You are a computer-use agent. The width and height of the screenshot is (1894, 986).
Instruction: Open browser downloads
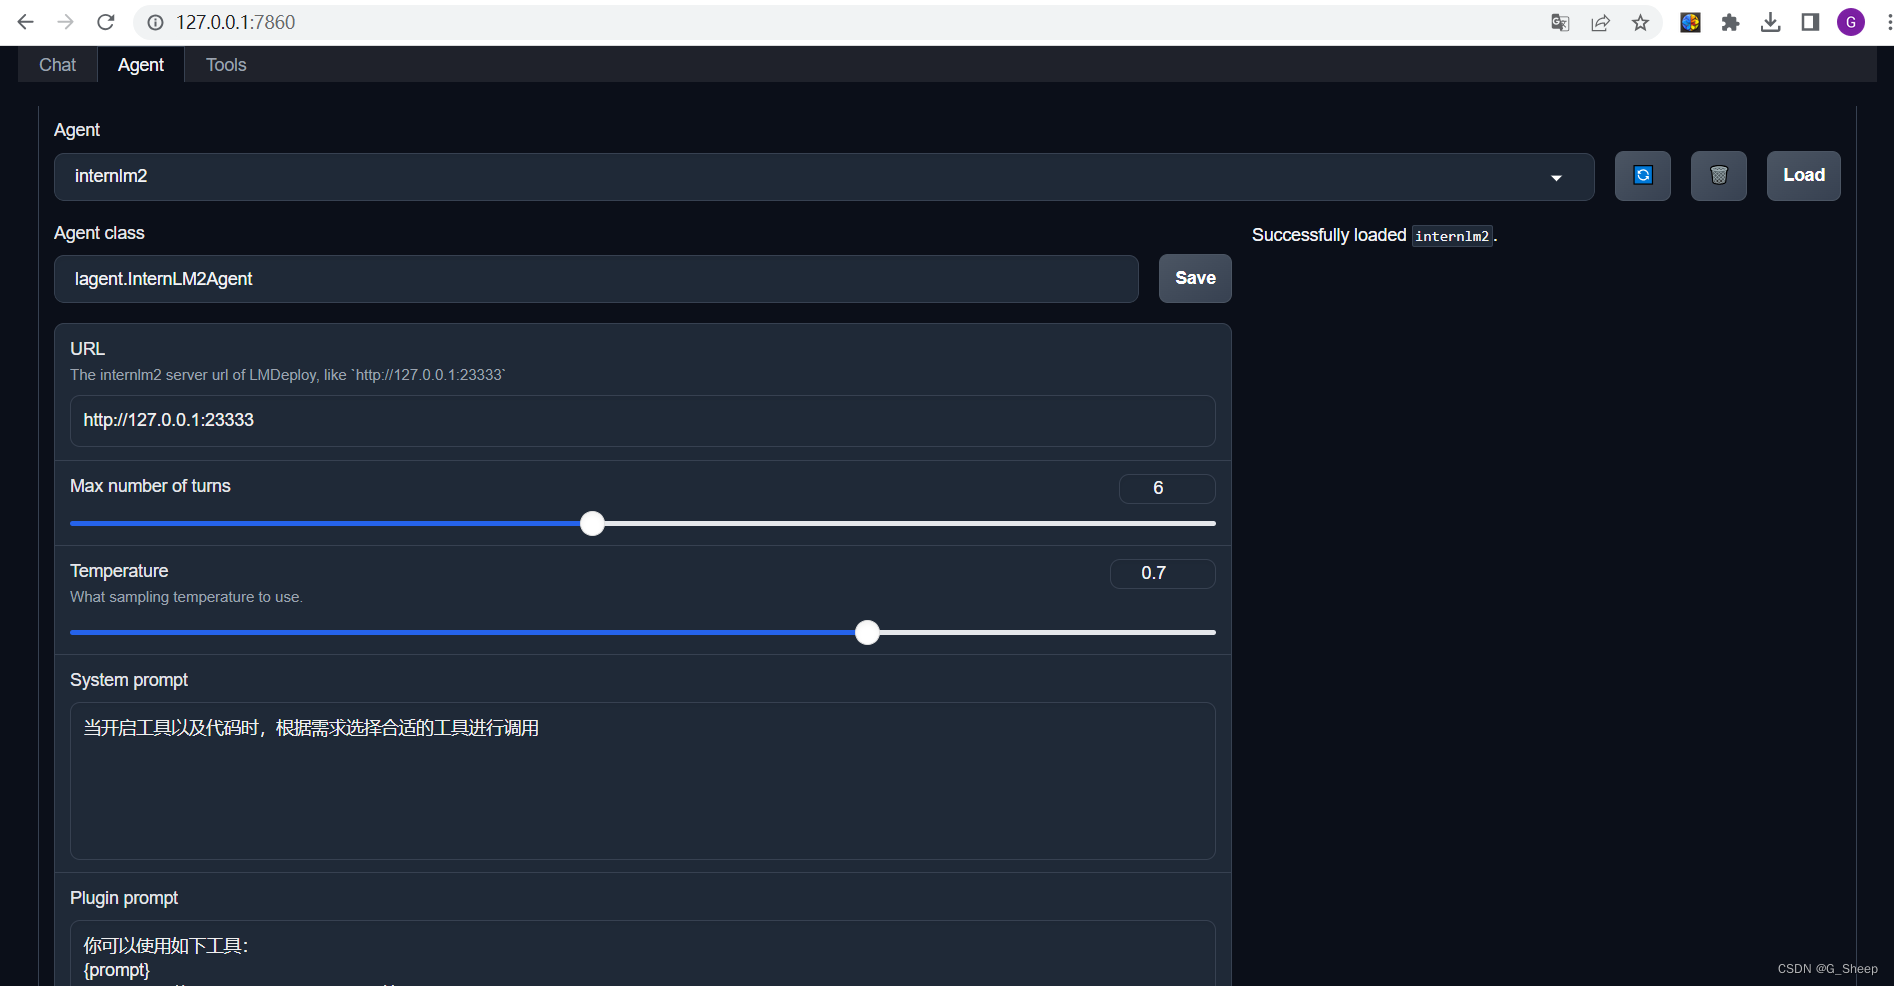[1770, 22]
